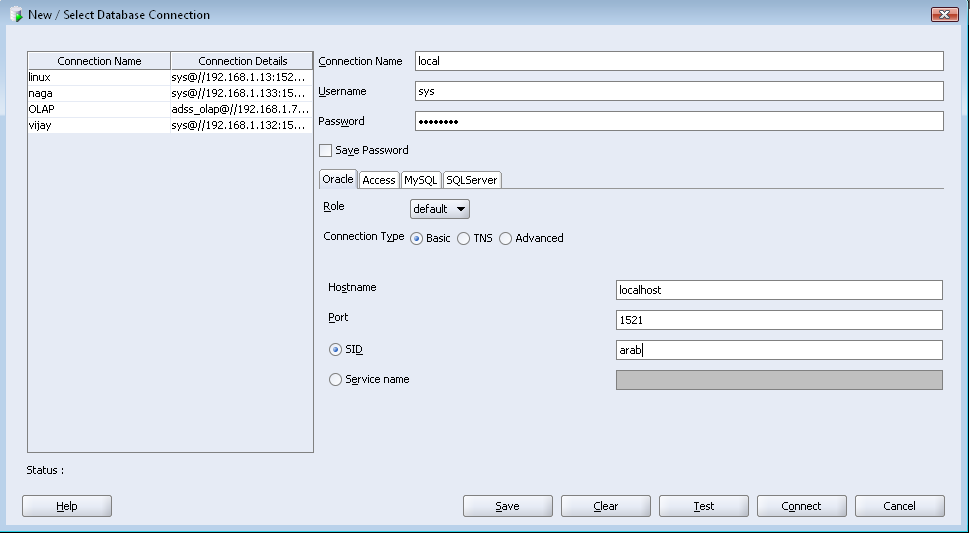The image size is (970, 533).
Task: Focus the Port field containing 1521
Action: [x=779, y=320]
